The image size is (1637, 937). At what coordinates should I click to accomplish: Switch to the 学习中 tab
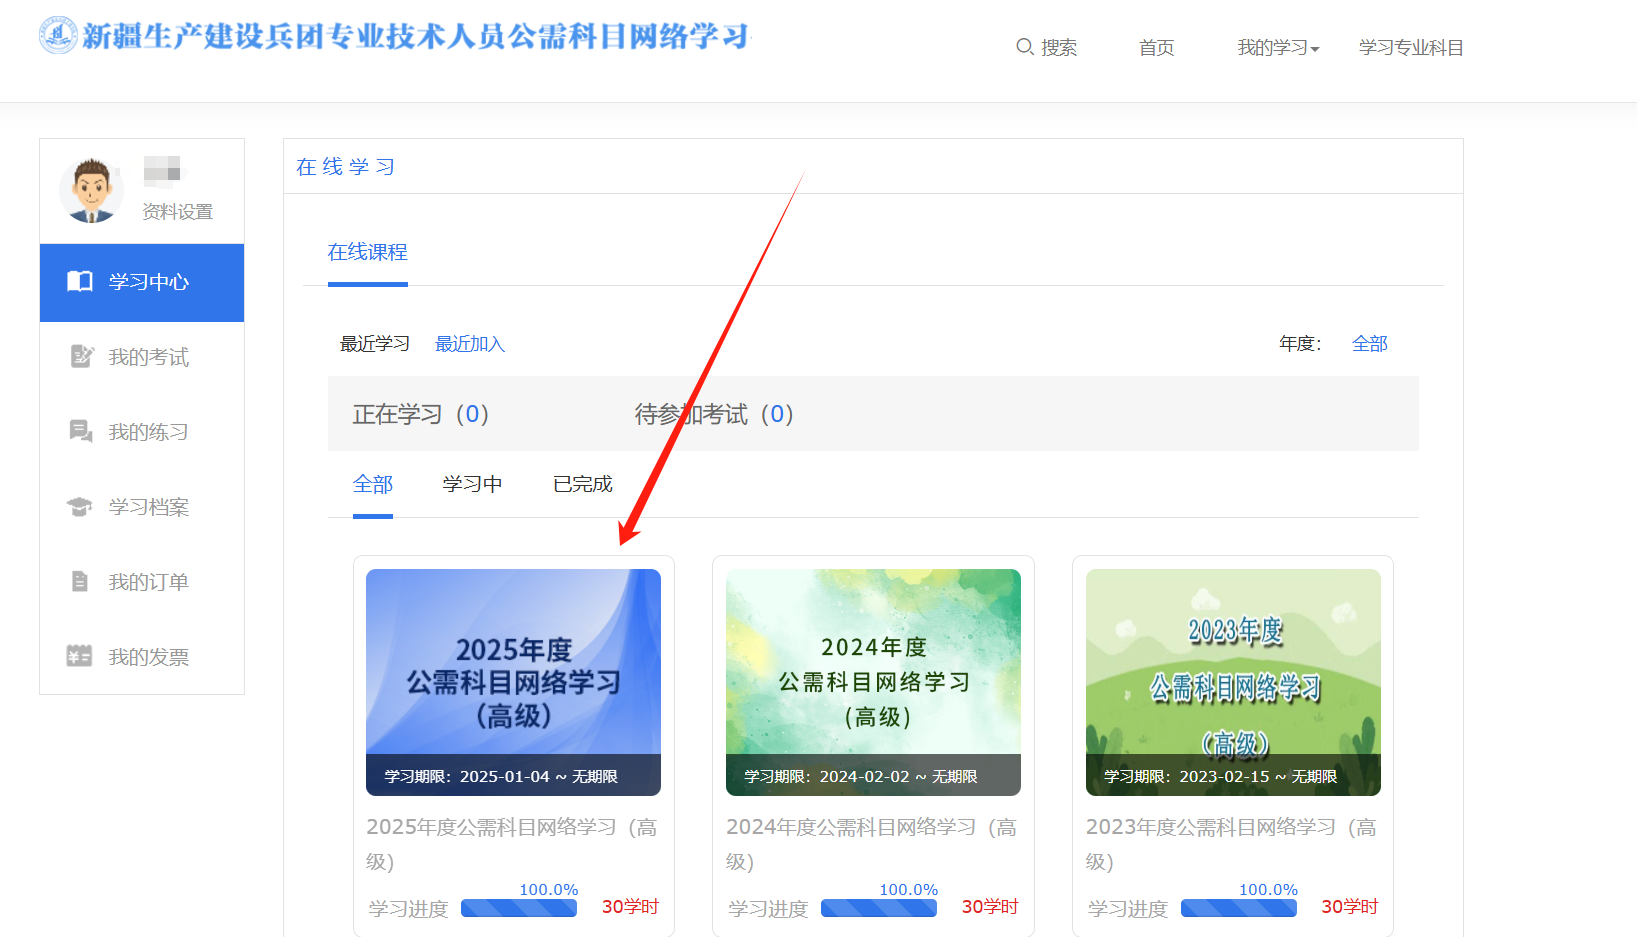pyautogui.click(x=472, y=484)
